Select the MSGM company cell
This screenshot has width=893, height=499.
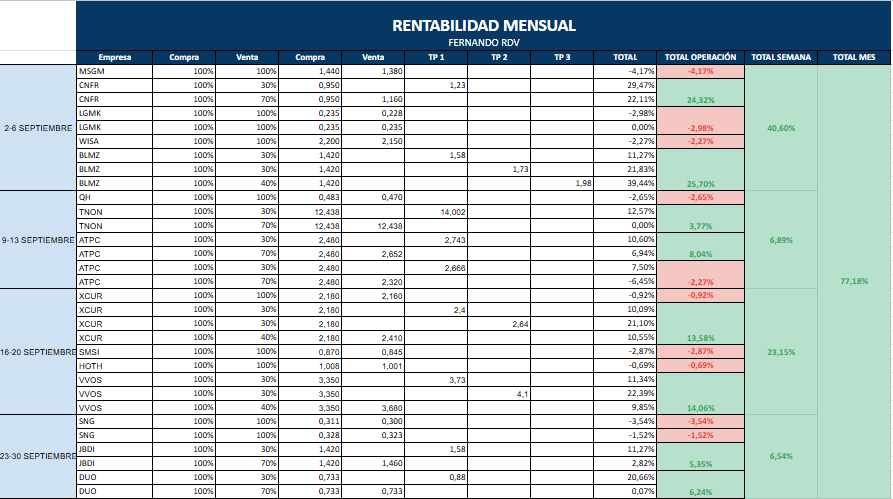pos(114,71)
